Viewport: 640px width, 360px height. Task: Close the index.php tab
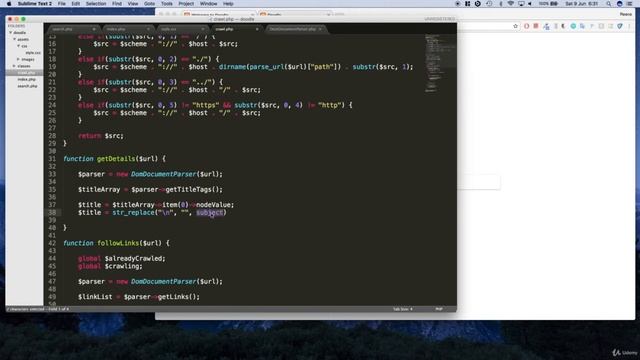point(148,29)
